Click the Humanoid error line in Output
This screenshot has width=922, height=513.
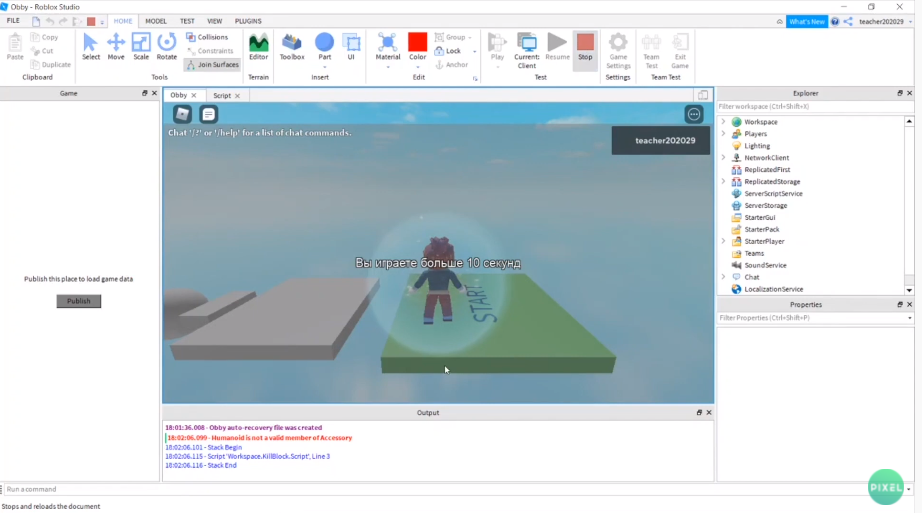pyautogui.click(x=259, y=438)
